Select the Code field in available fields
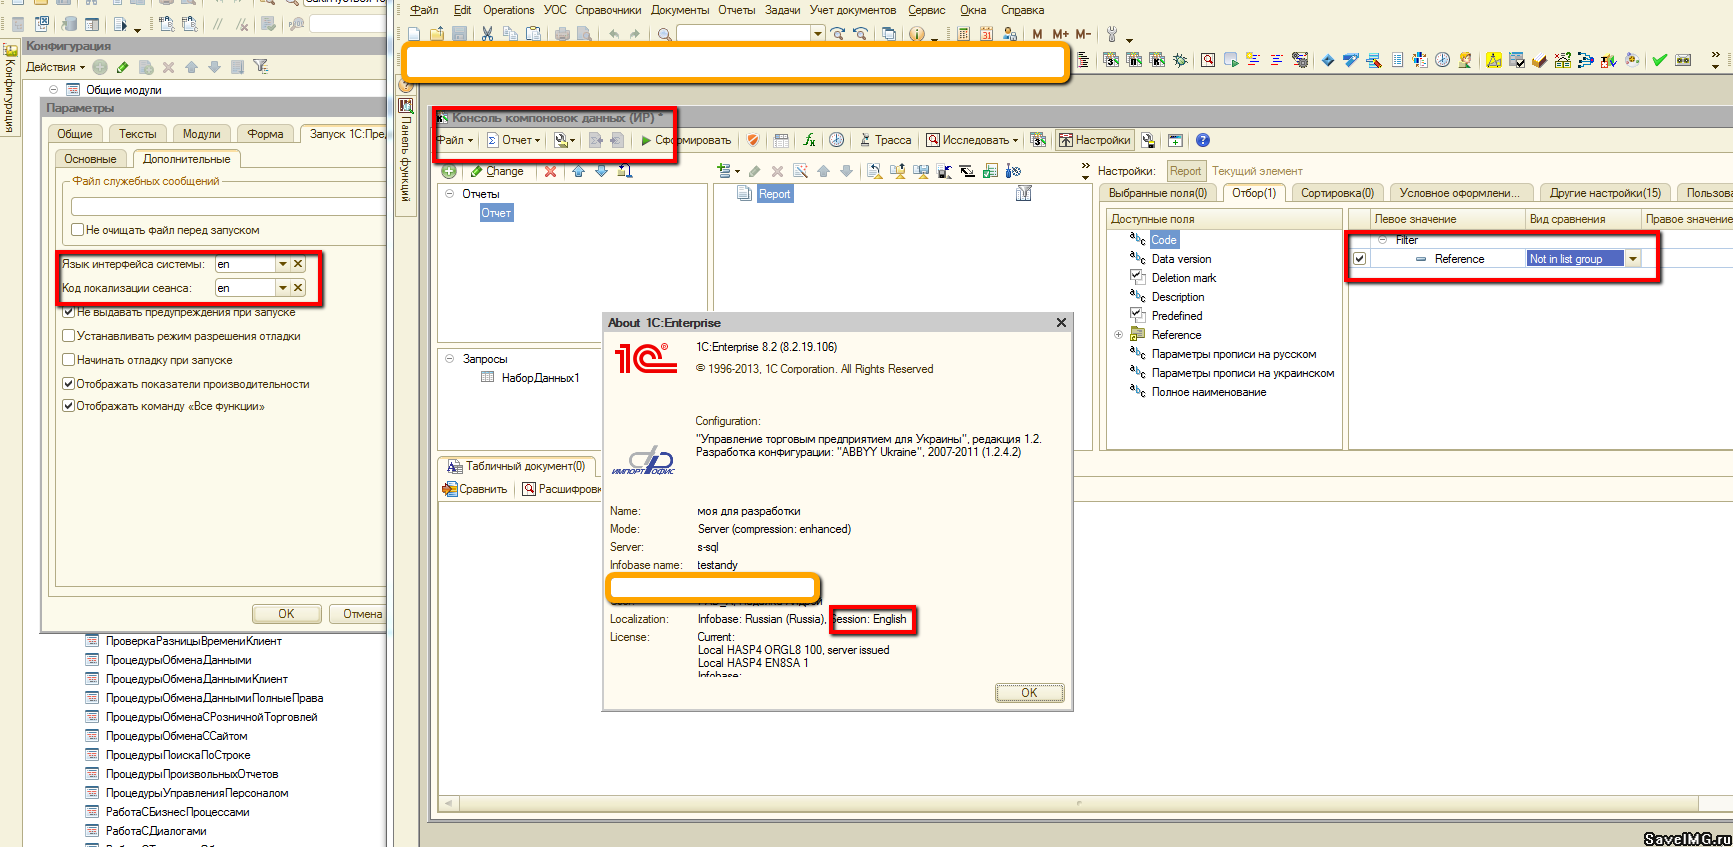 click(1164, 240)
